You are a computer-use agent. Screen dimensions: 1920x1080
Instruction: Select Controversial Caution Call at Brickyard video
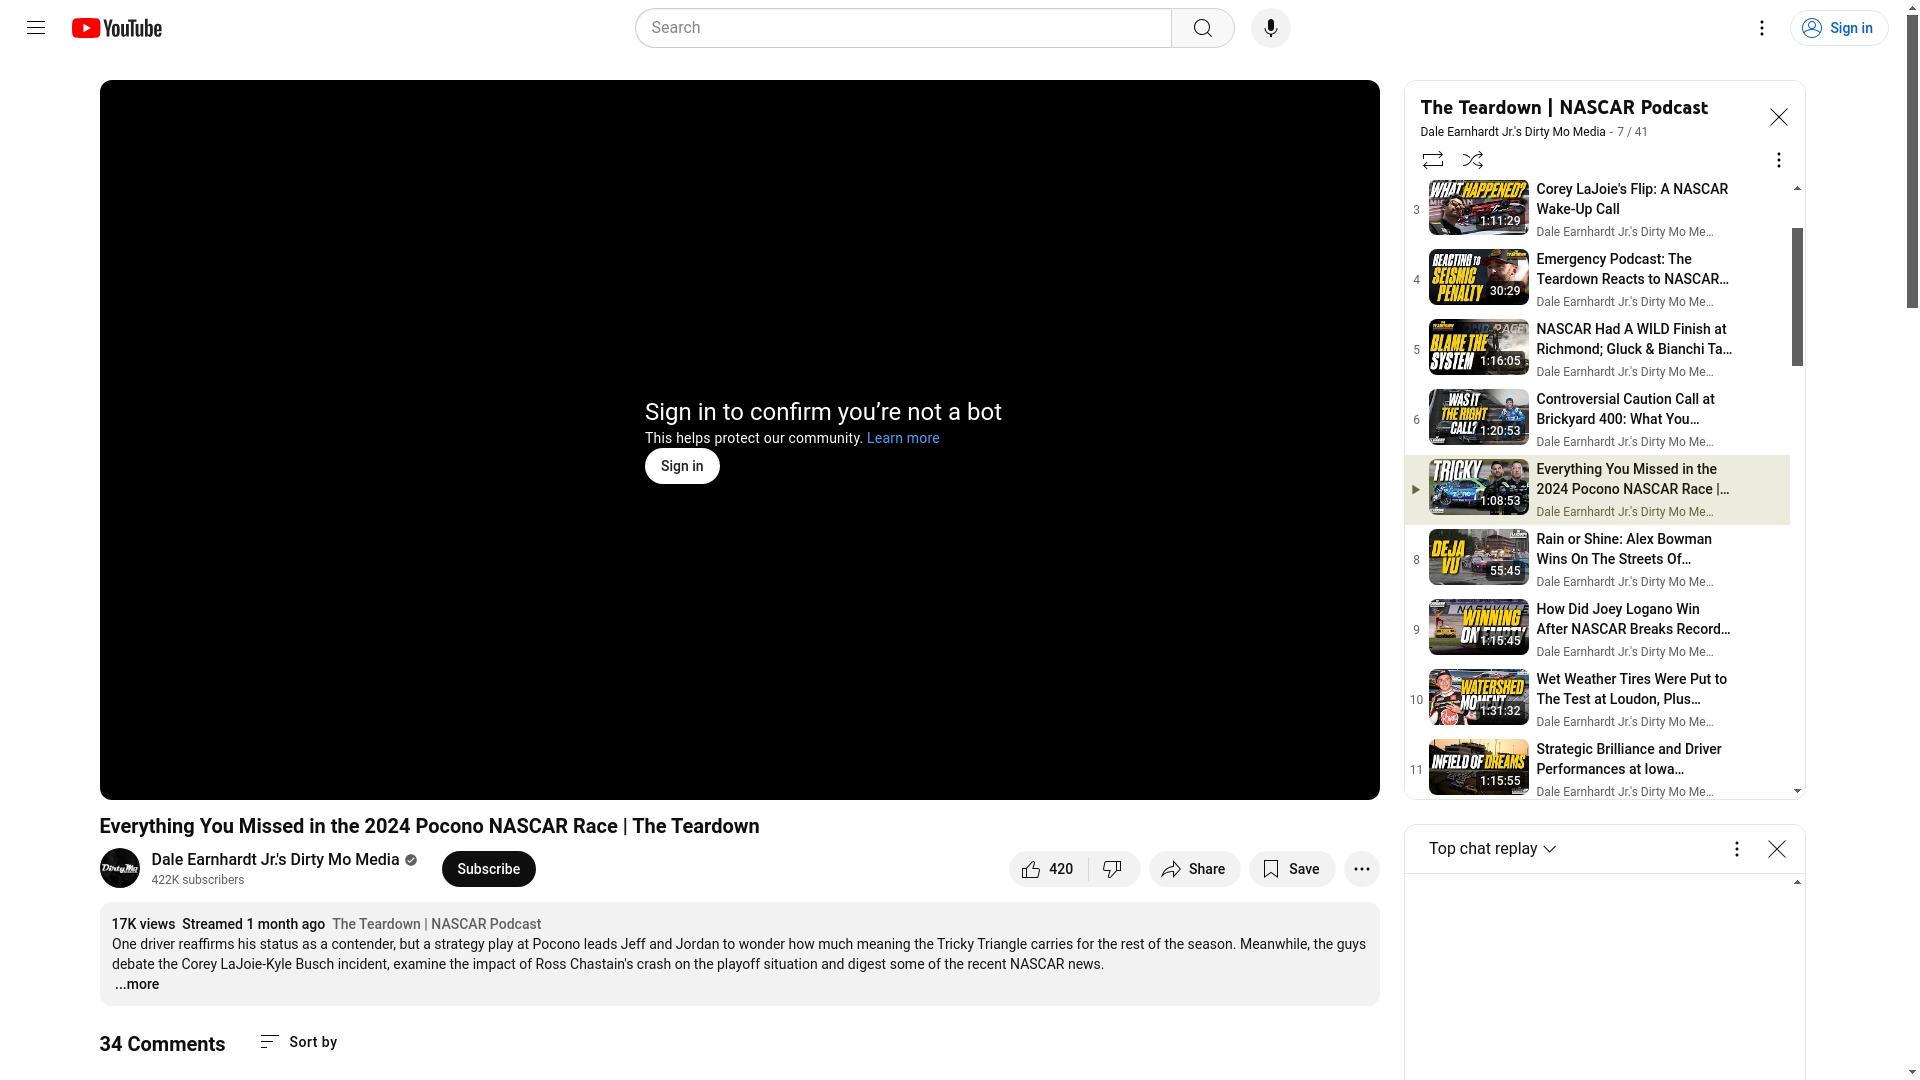pyautogui.click(x=1597, y=419)
